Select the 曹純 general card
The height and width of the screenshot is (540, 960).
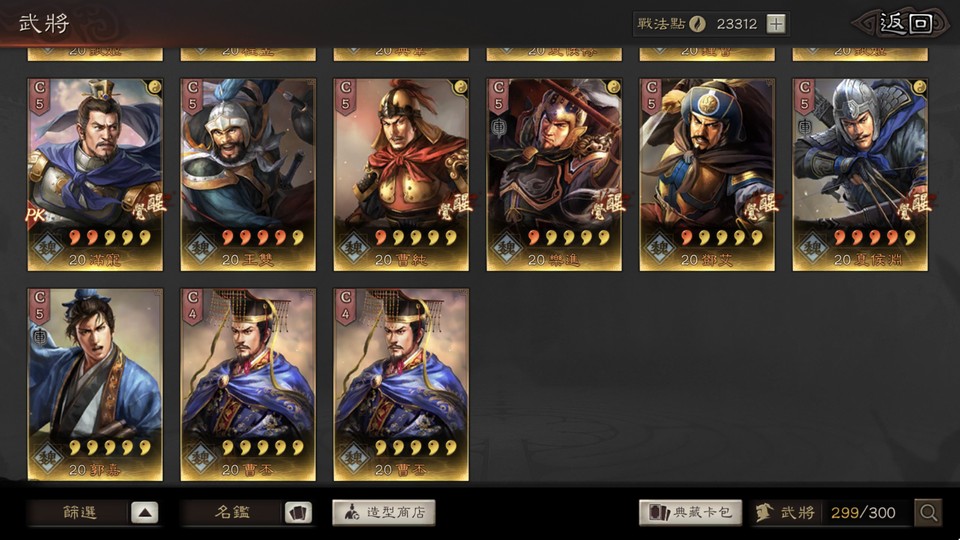(401, 174)
